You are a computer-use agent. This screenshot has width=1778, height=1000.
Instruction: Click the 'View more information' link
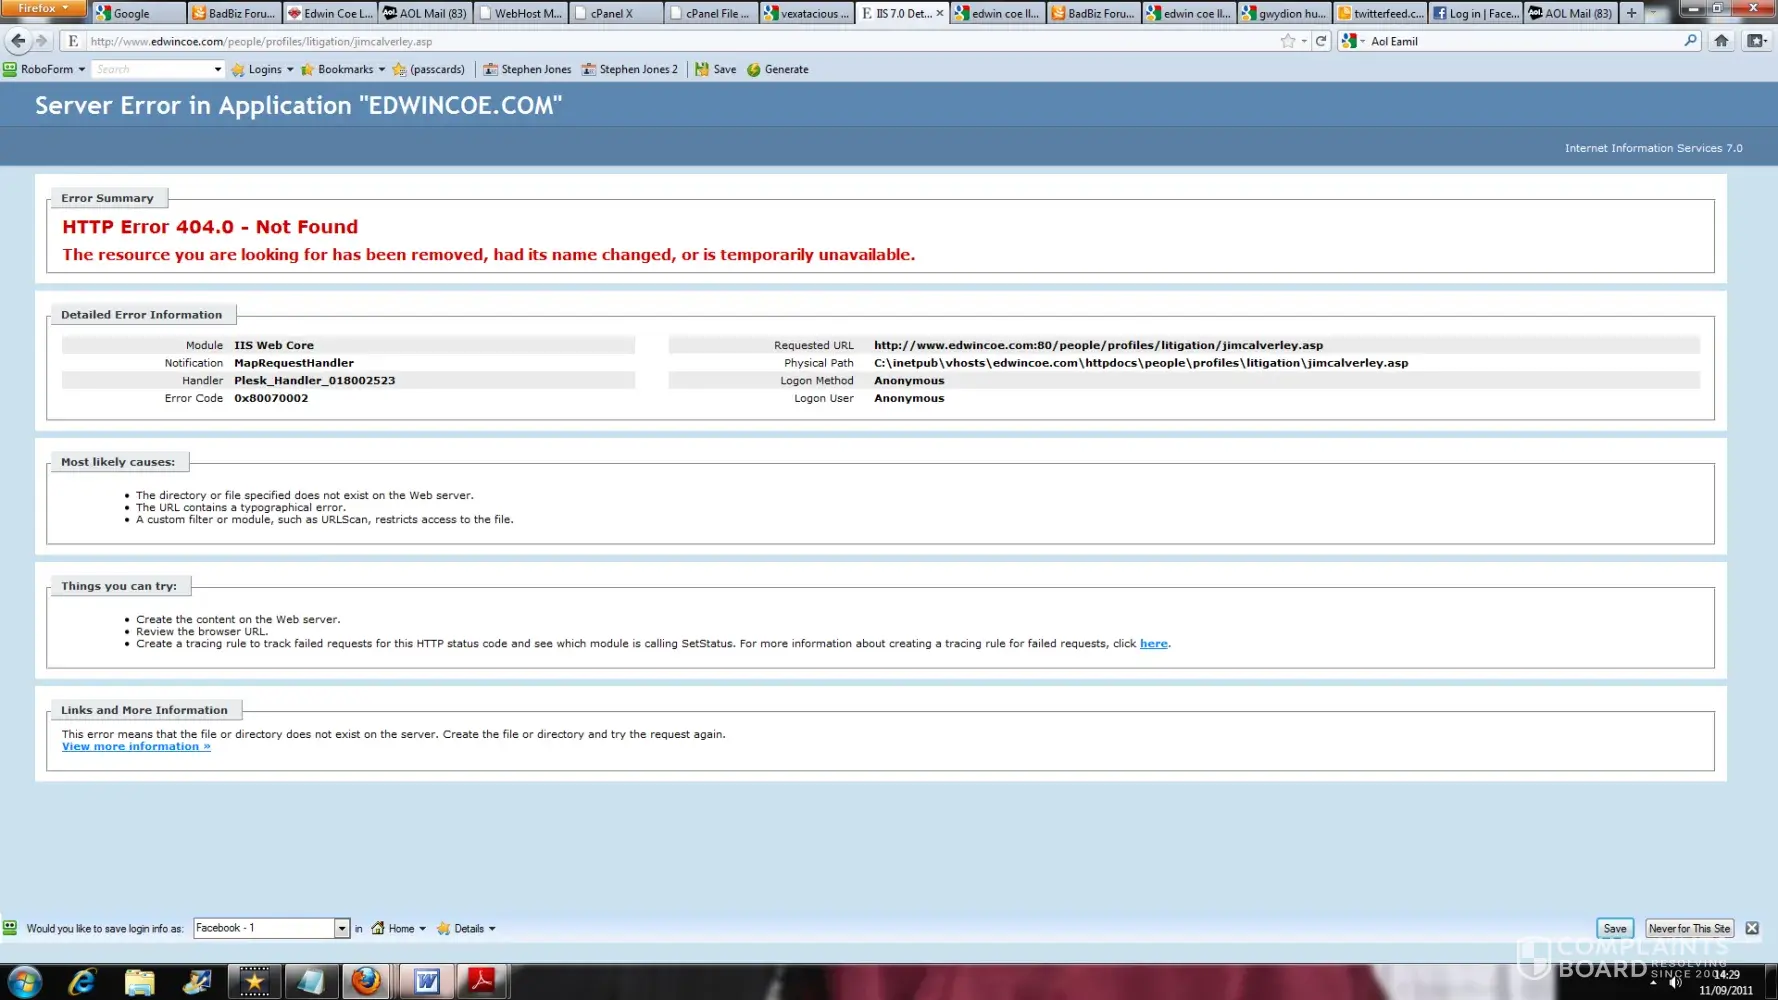coord(136,747)
